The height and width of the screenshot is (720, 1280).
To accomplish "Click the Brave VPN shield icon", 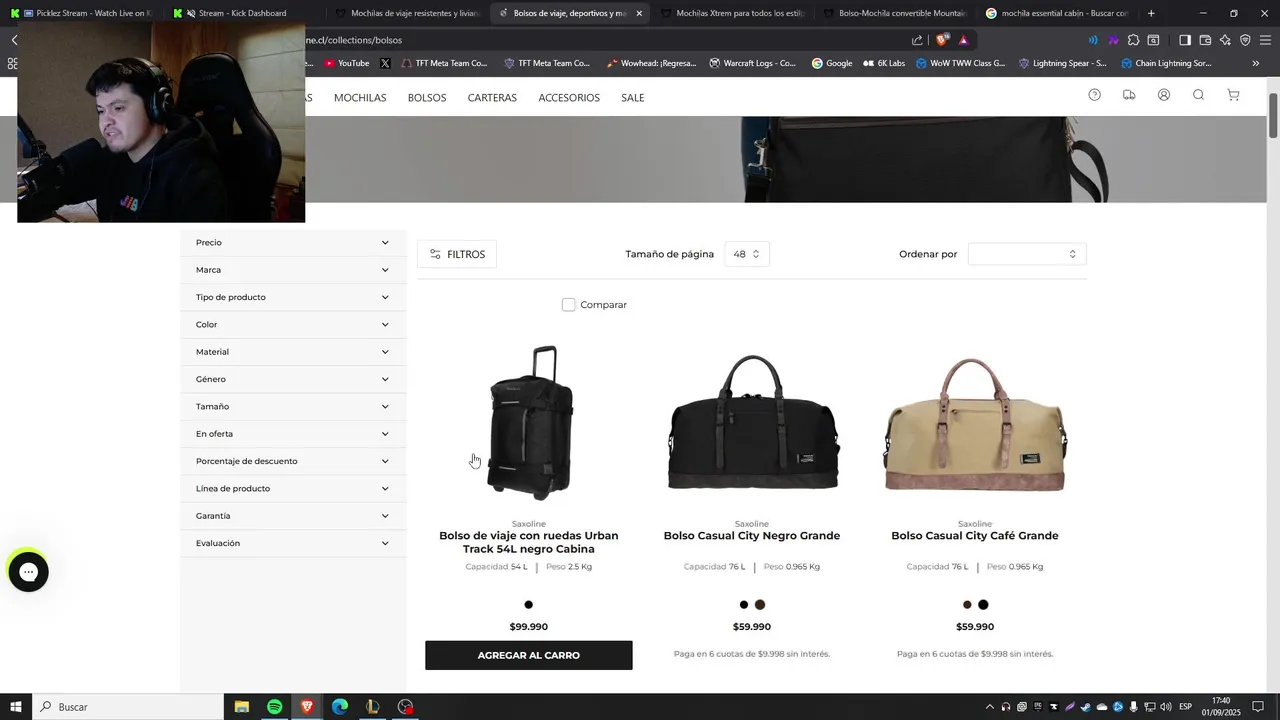I will pos(1245,40).
